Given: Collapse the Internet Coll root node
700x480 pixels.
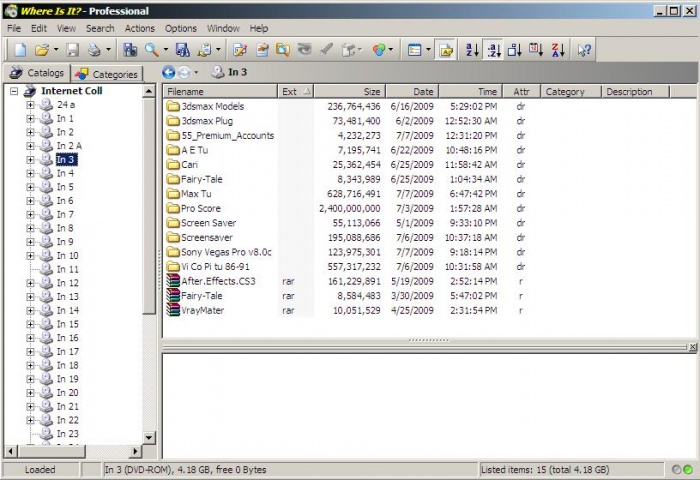Looking at the screenshot, I should point(14,91).
